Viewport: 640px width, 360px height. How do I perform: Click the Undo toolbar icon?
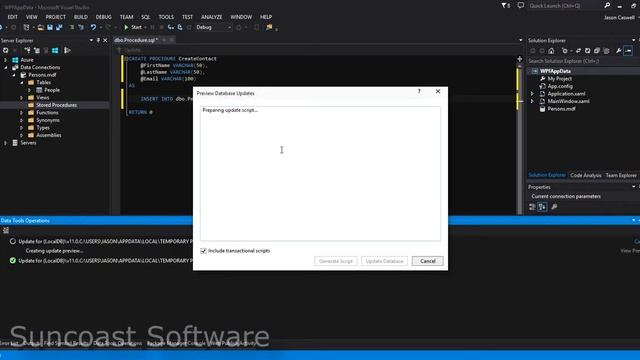93,27
